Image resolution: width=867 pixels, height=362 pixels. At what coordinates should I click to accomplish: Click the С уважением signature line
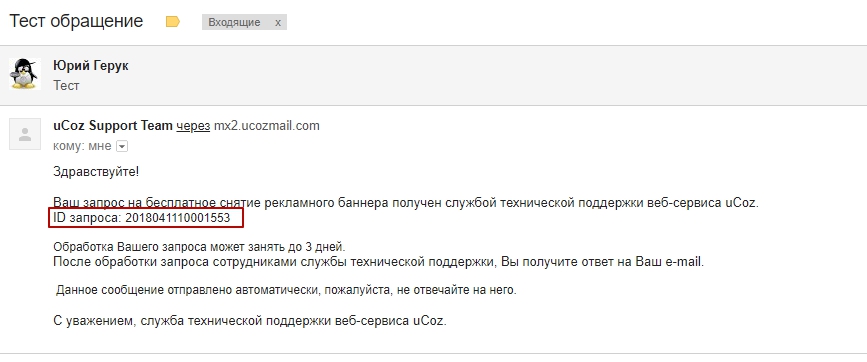pos(250,321)
